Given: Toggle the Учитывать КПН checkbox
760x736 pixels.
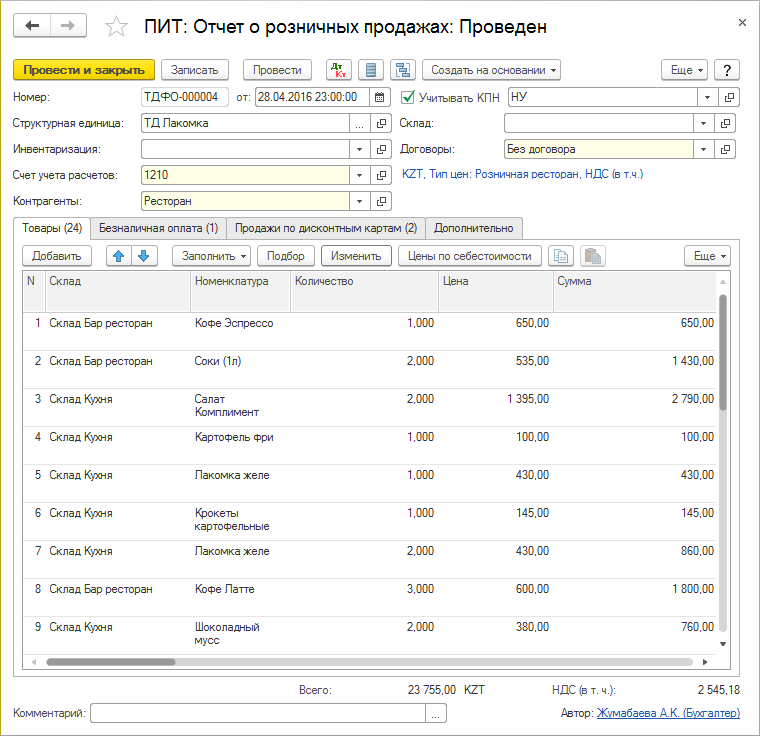Looking at the screenshot, I should point(407,97).
